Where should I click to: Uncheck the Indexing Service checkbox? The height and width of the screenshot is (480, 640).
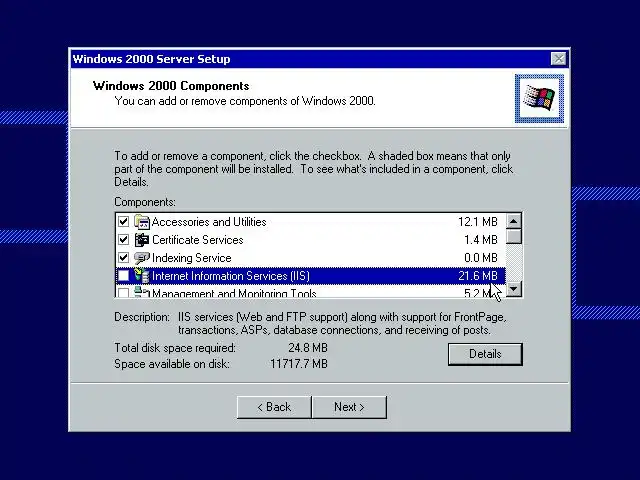coord(123,258)
